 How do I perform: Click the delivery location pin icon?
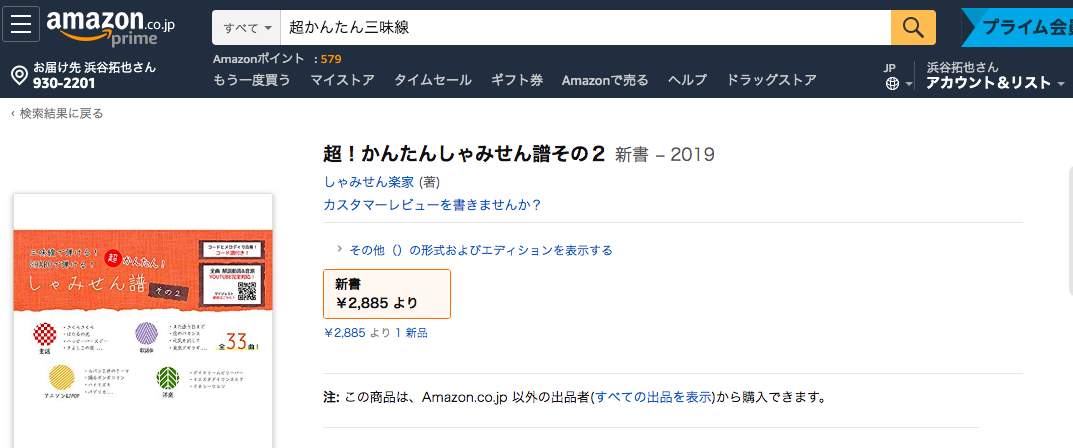[x=18, y=75]
